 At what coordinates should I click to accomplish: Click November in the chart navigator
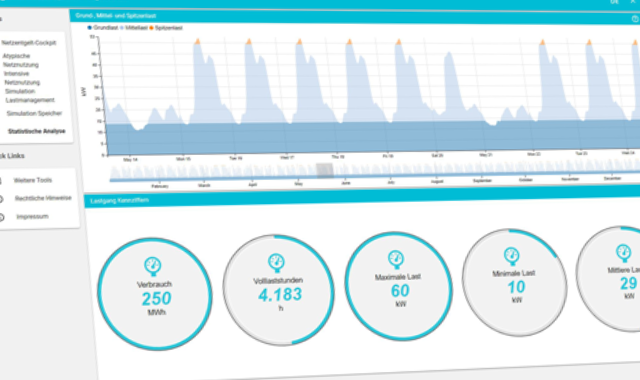[570, 179]
